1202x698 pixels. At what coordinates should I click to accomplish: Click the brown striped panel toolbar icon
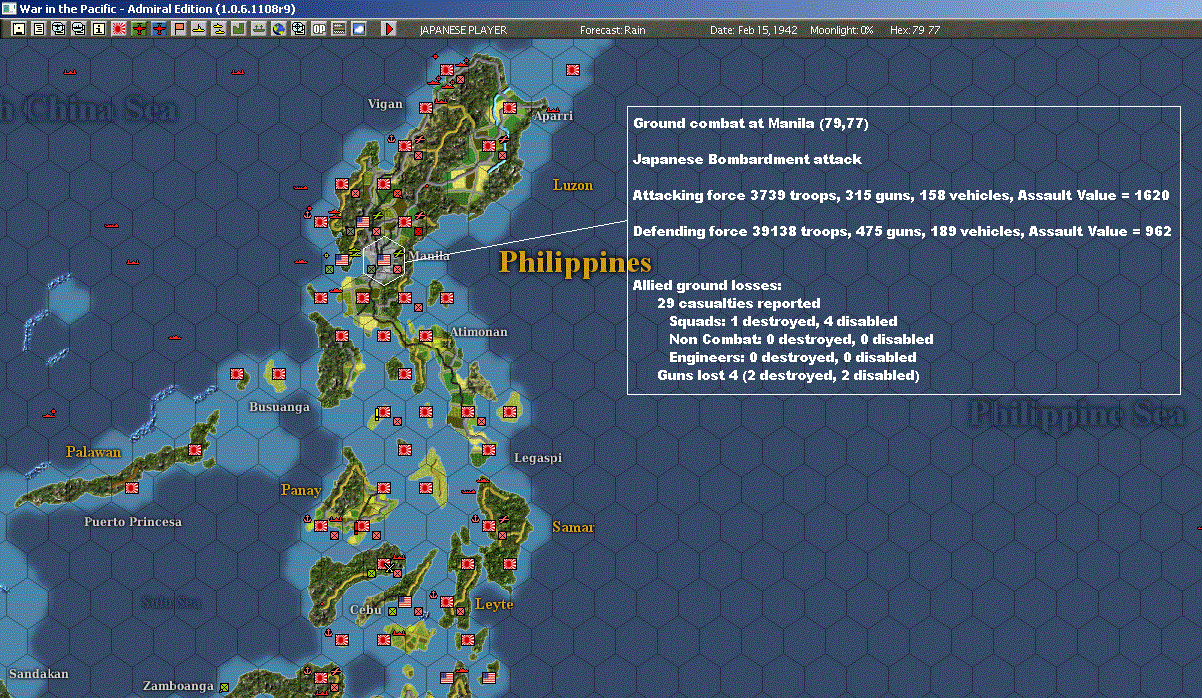click(x=339, y=29)
